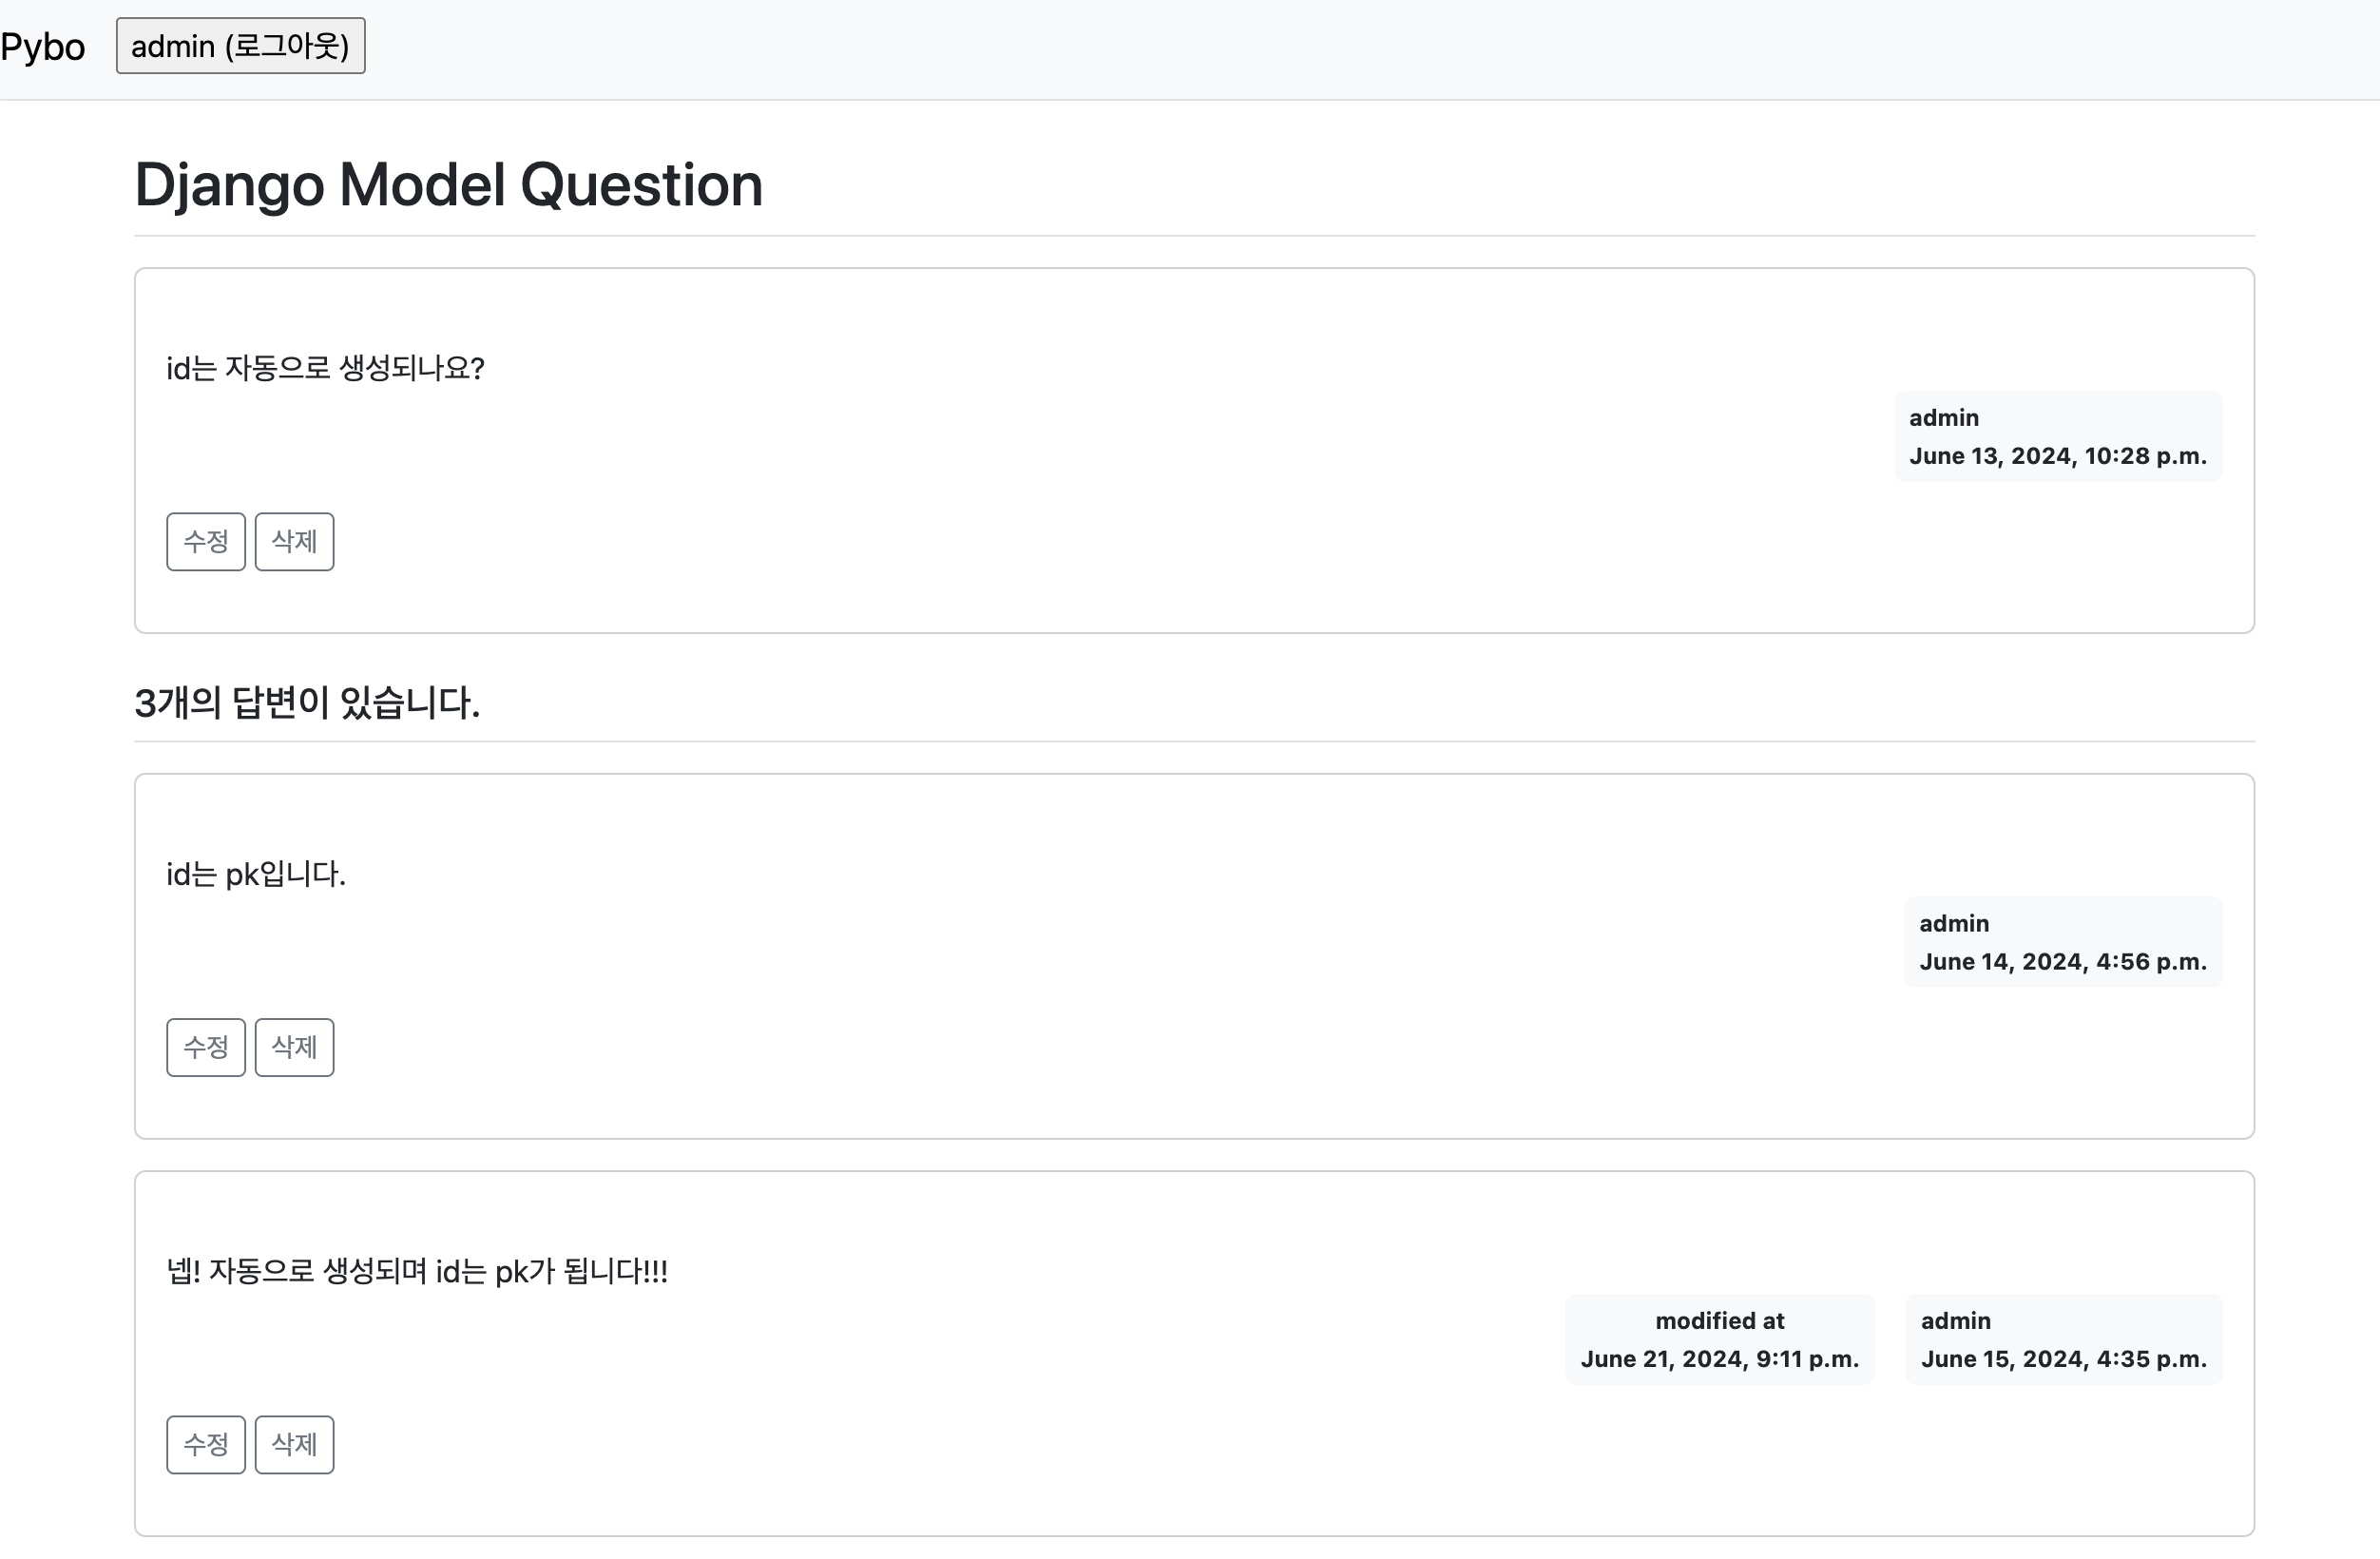
Task: Click 수정 on the question 'id는 자동으로 생성되나요?'
Action: (205, 541)
